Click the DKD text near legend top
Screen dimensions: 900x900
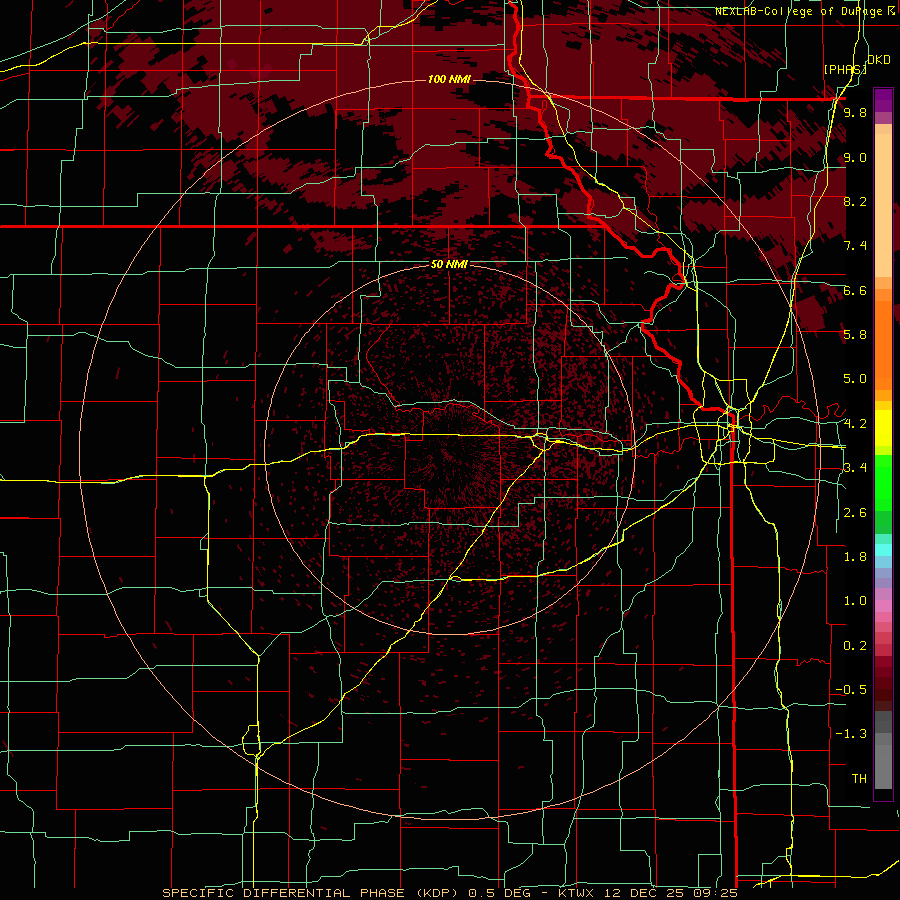(x=879, y=60)
